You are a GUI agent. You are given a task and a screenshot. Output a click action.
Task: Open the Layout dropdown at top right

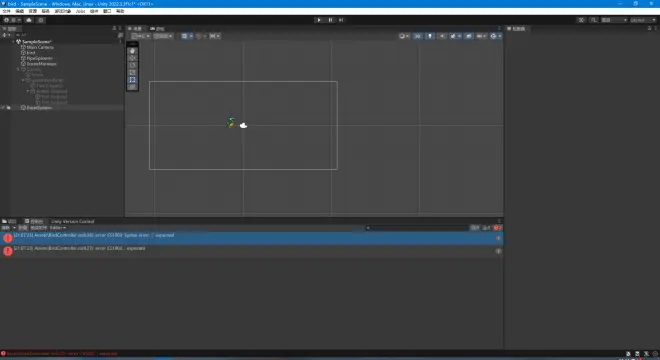(643, 20)
